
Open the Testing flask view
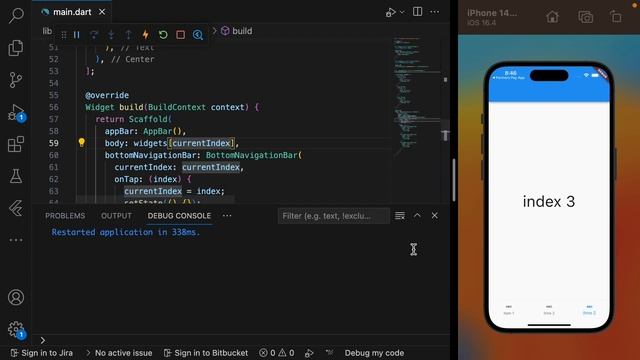click(x=16, y=176)
